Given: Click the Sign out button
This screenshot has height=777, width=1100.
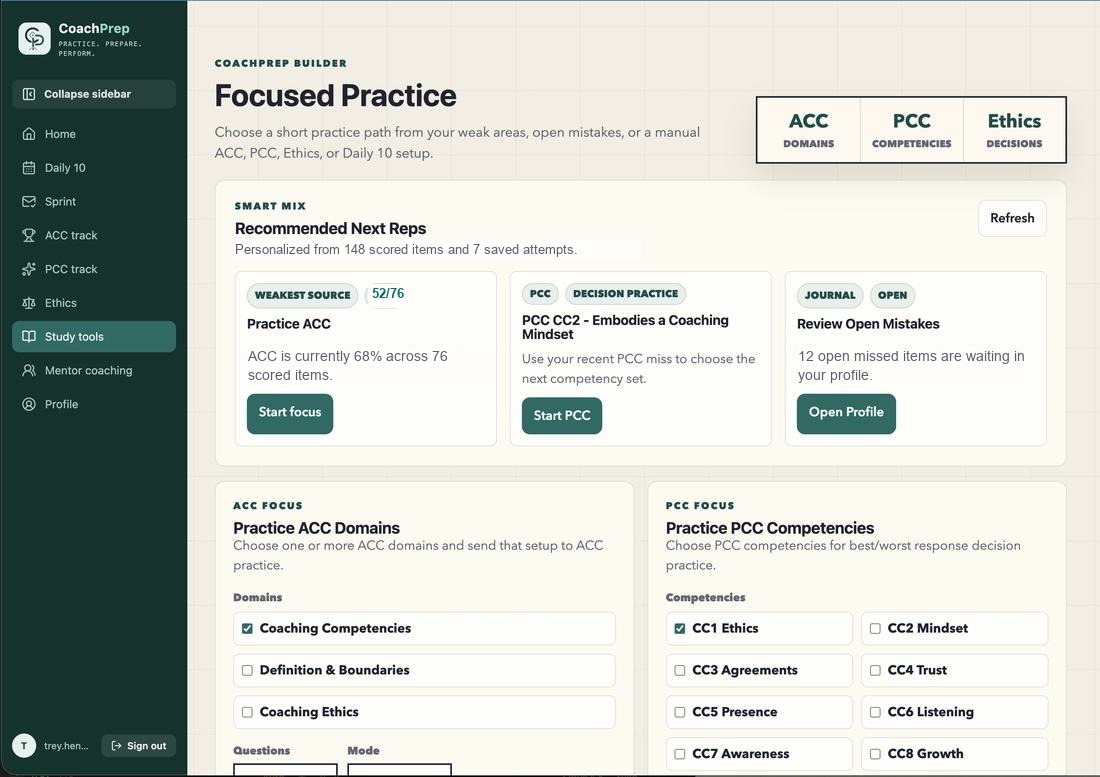Looking at the screenshot, I should 139,745.
